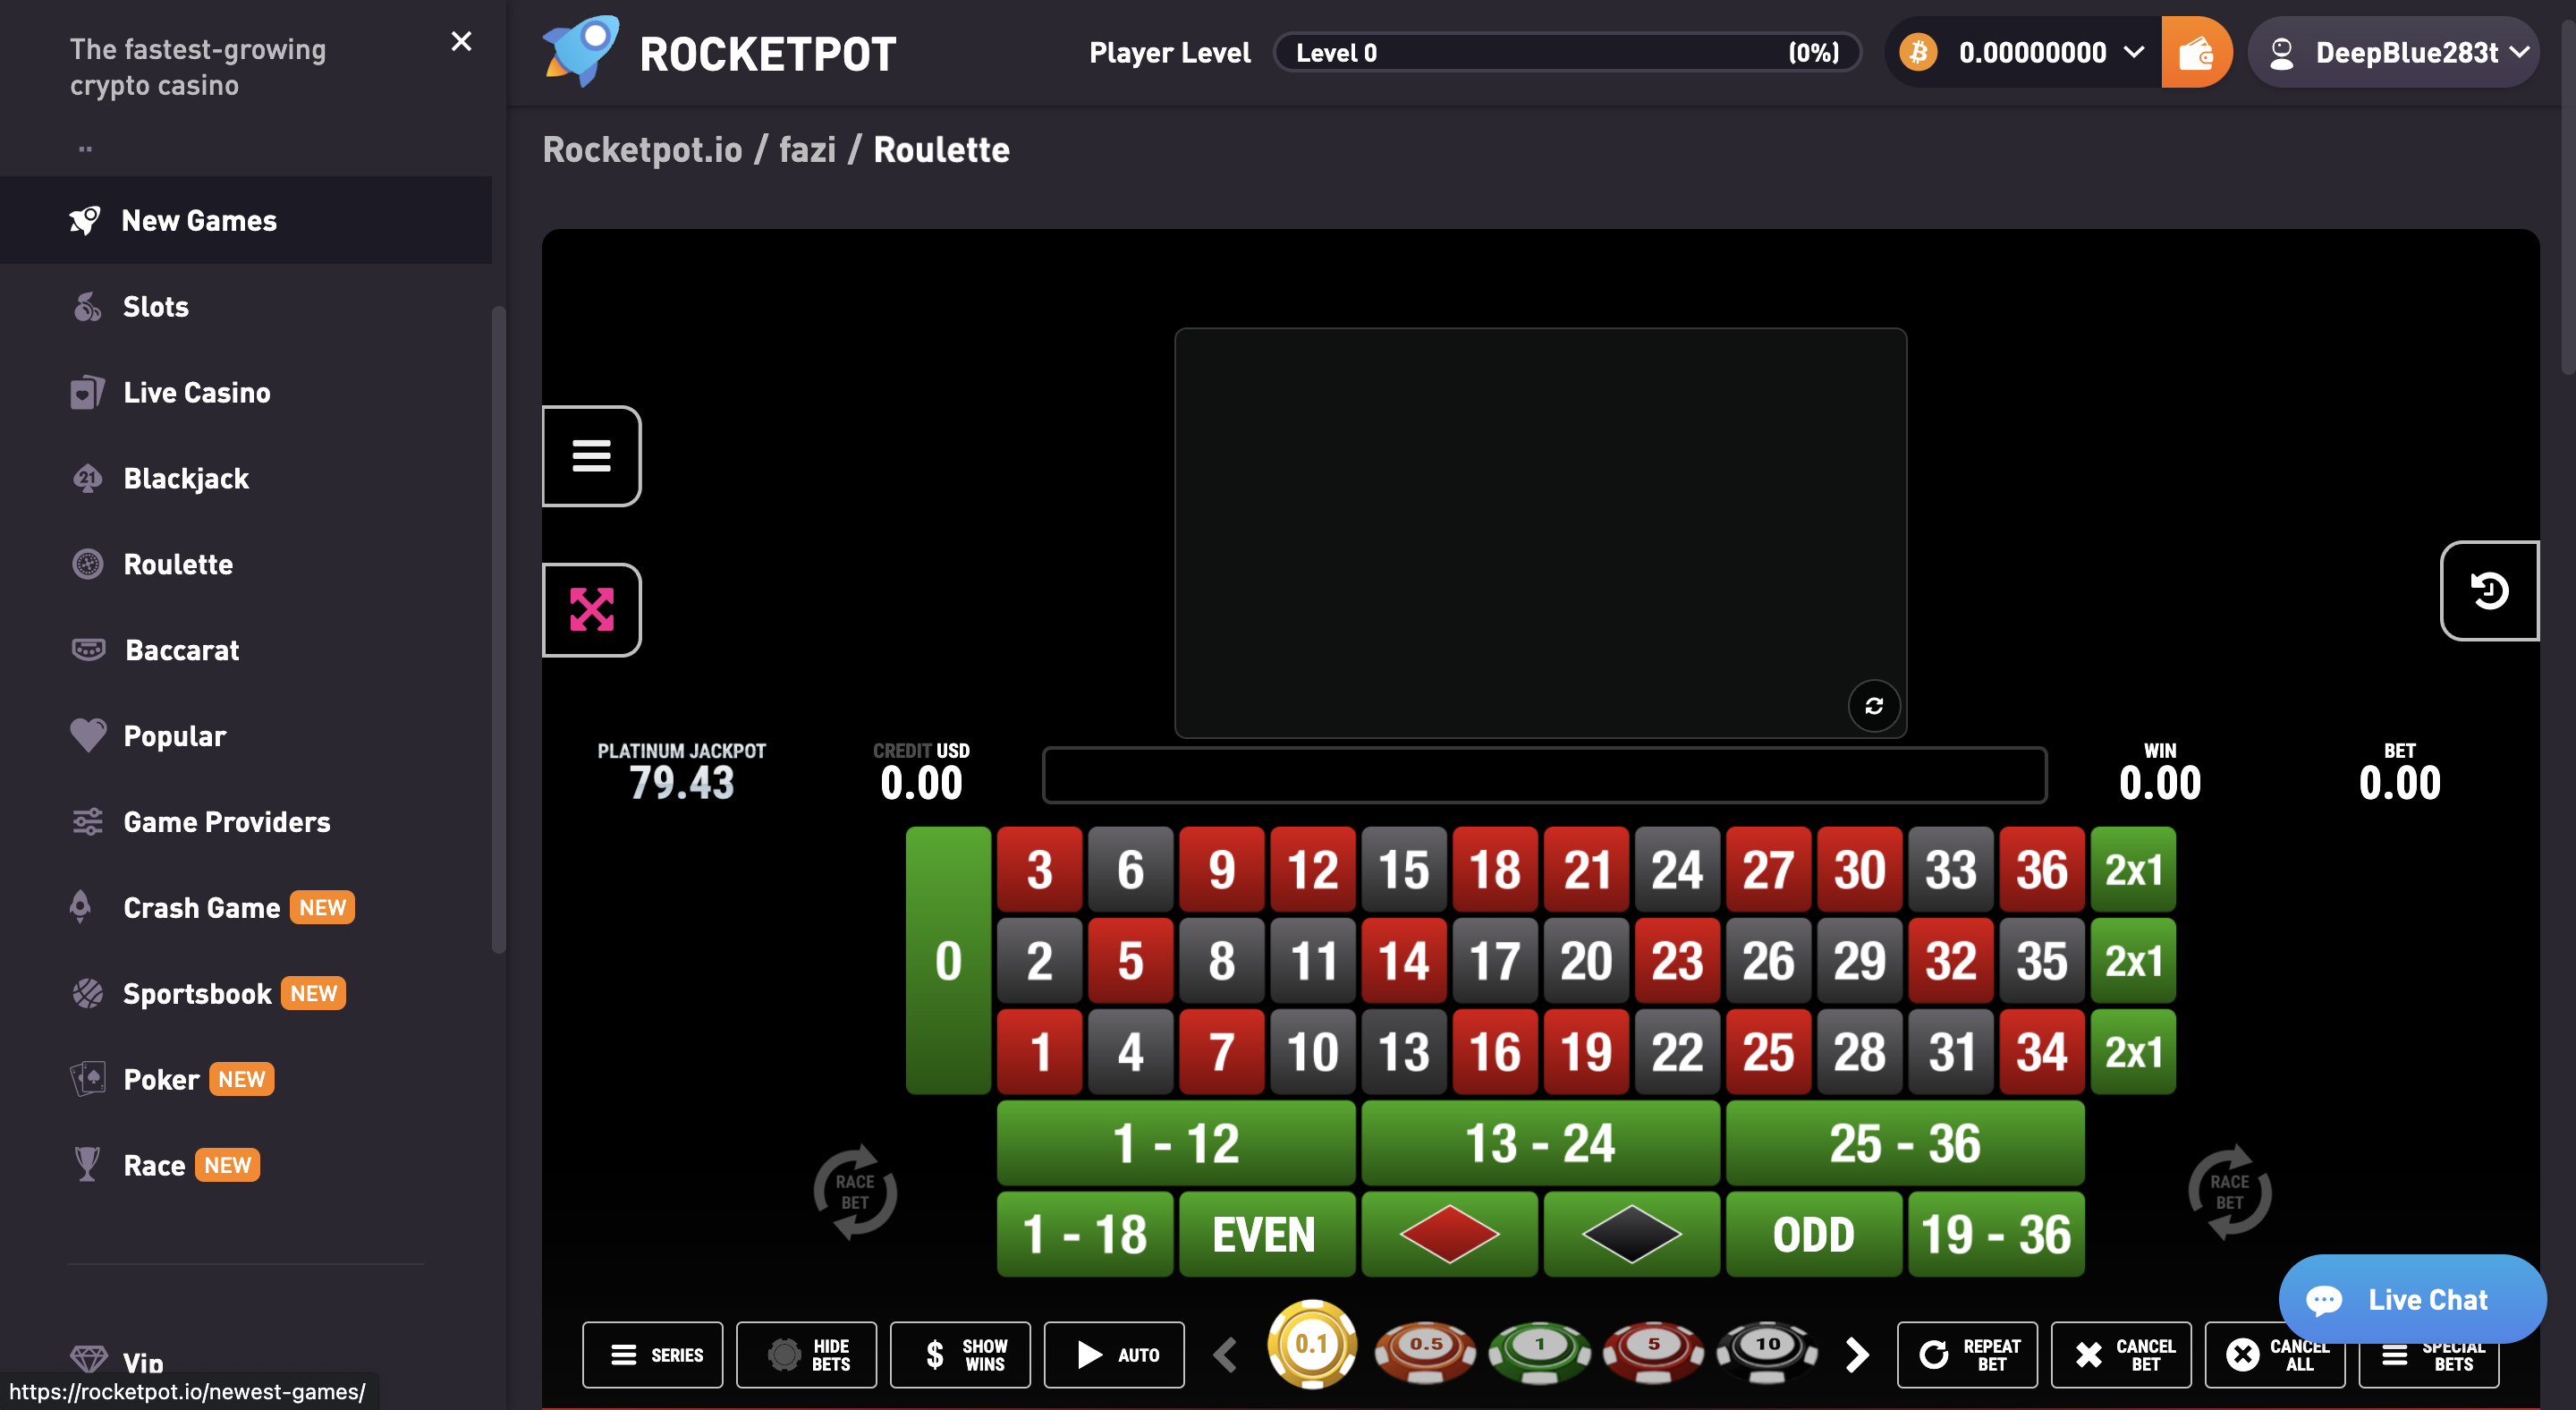Viewport: 2576px width, 1410px height.
Task: Open the game hamburger menu icon
Action: pyautogui.click(x=591, y=456)
